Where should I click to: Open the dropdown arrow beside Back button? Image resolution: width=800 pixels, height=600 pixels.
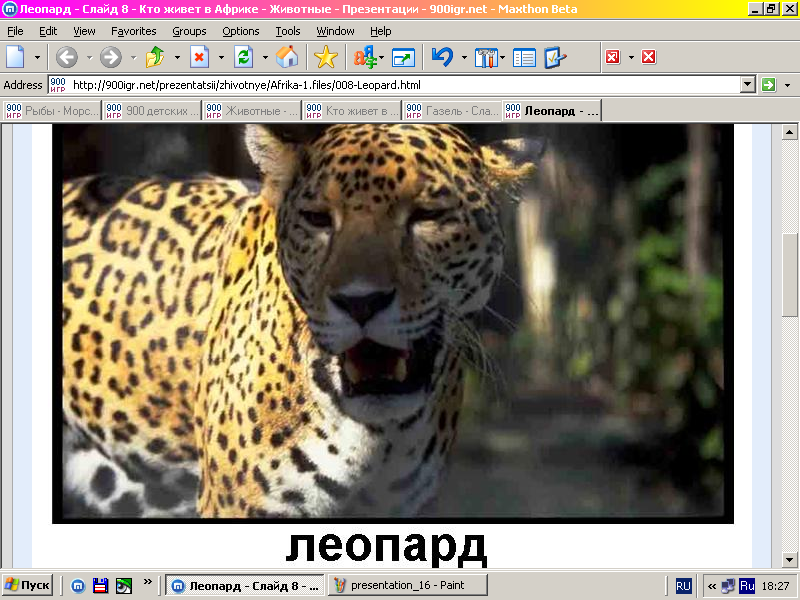88,57
